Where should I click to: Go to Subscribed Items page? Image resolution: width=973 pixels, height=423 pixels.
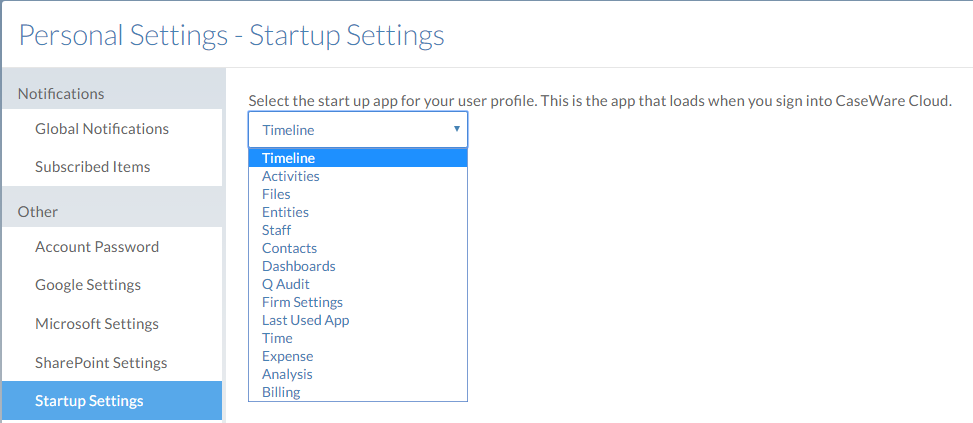pyautogui.click(x=92, y=167)
